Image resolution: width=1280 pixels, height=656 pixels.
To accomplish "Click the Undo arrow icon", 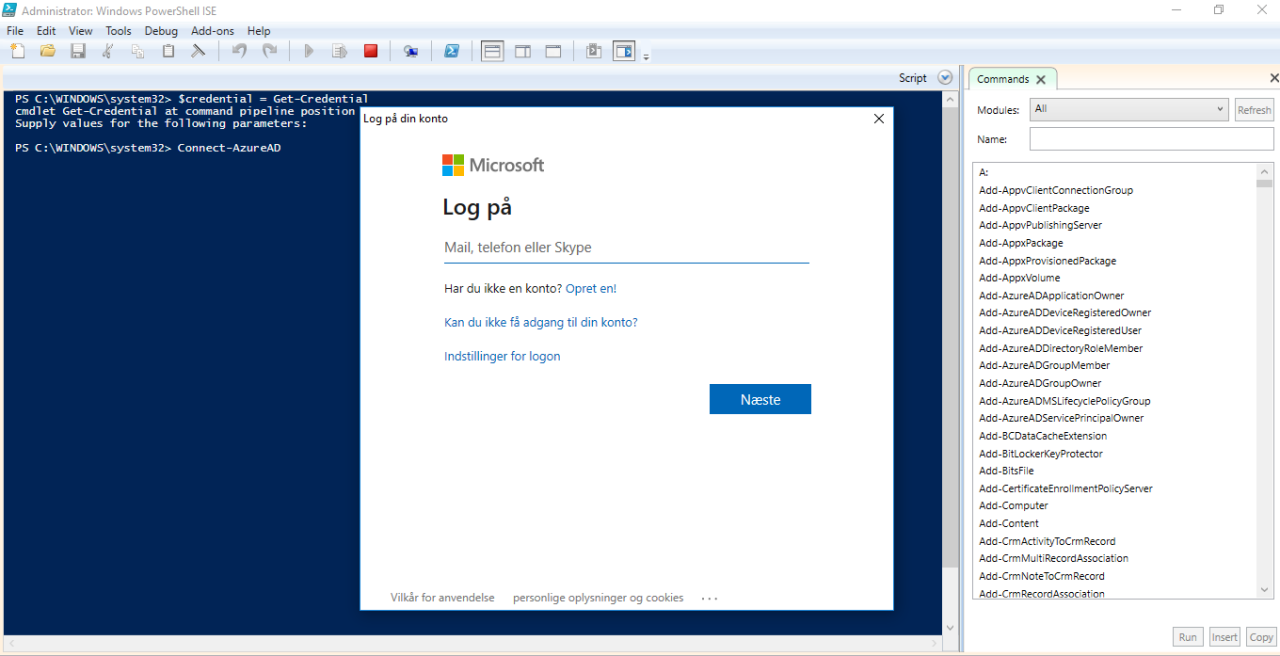I will 239,51.
